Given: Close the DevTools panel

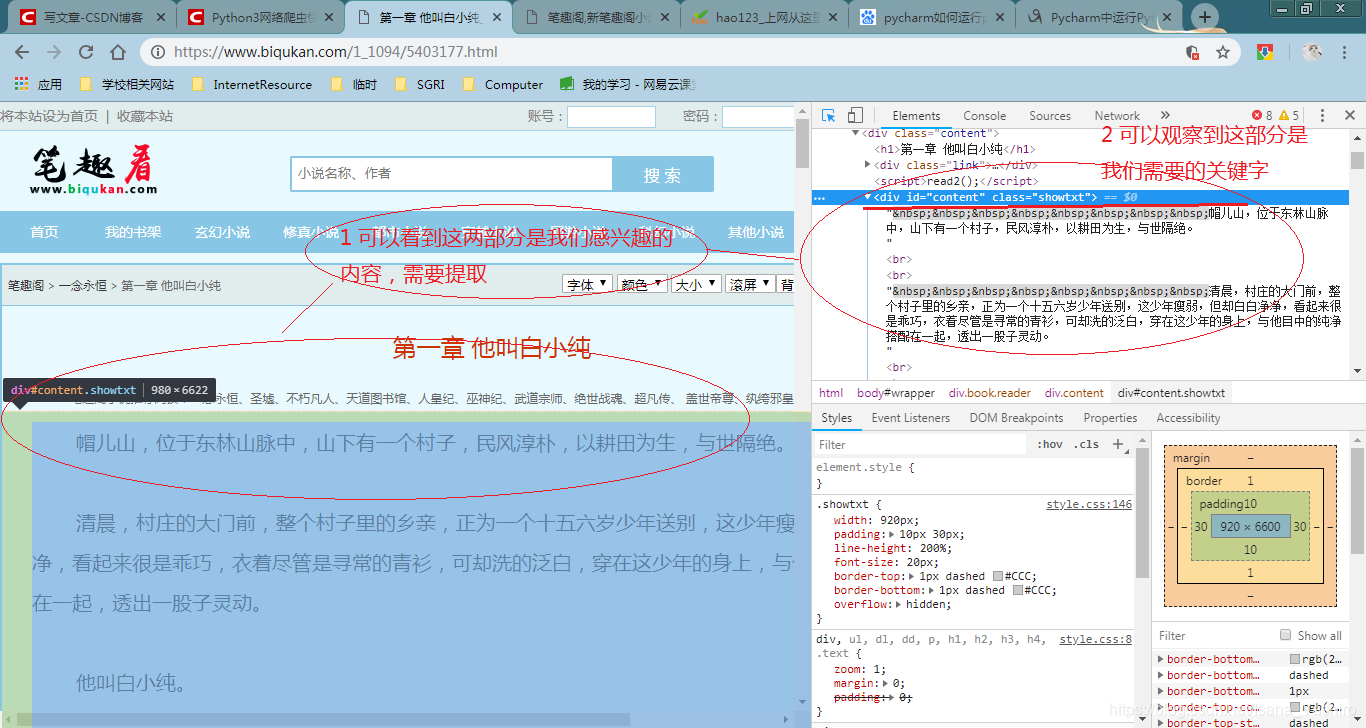Looking at the screenshot, I should (1349, 116).
